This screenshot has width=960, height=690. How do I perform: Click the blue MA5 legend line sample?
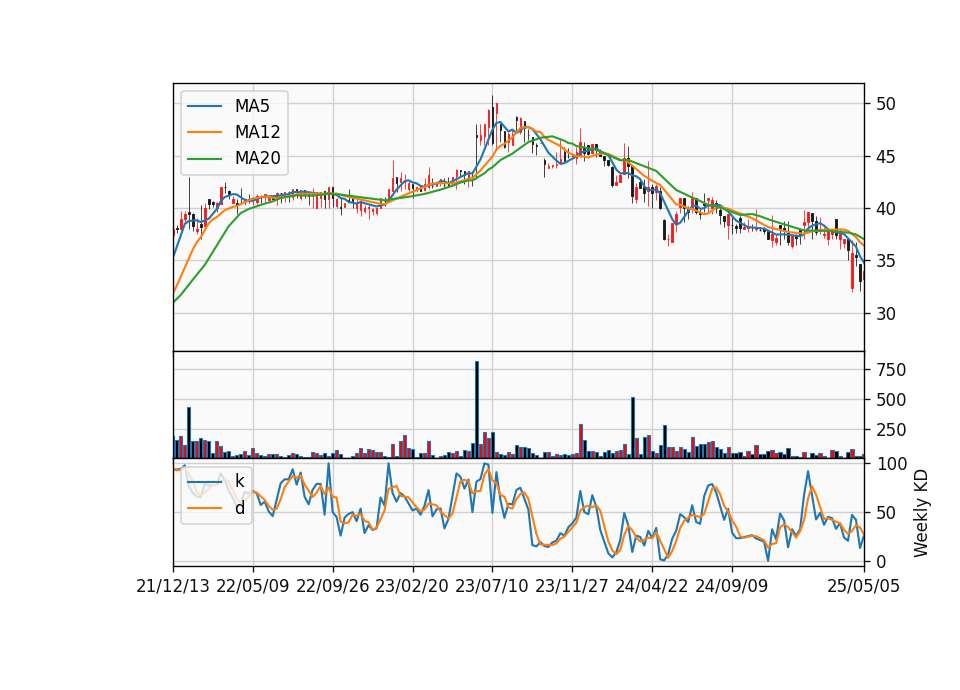point(204,106)
